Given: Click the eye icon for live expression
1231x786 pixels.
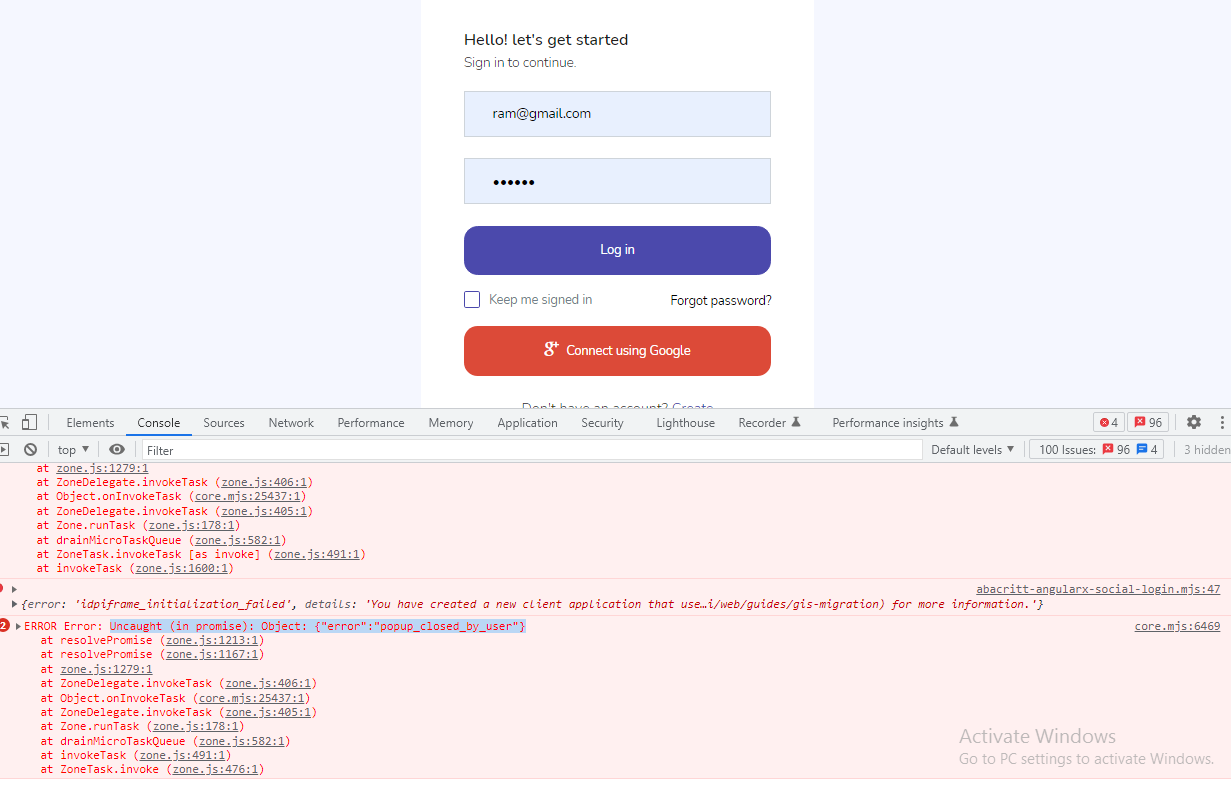Looking at the screenshot, I should [x=117, y=450].
